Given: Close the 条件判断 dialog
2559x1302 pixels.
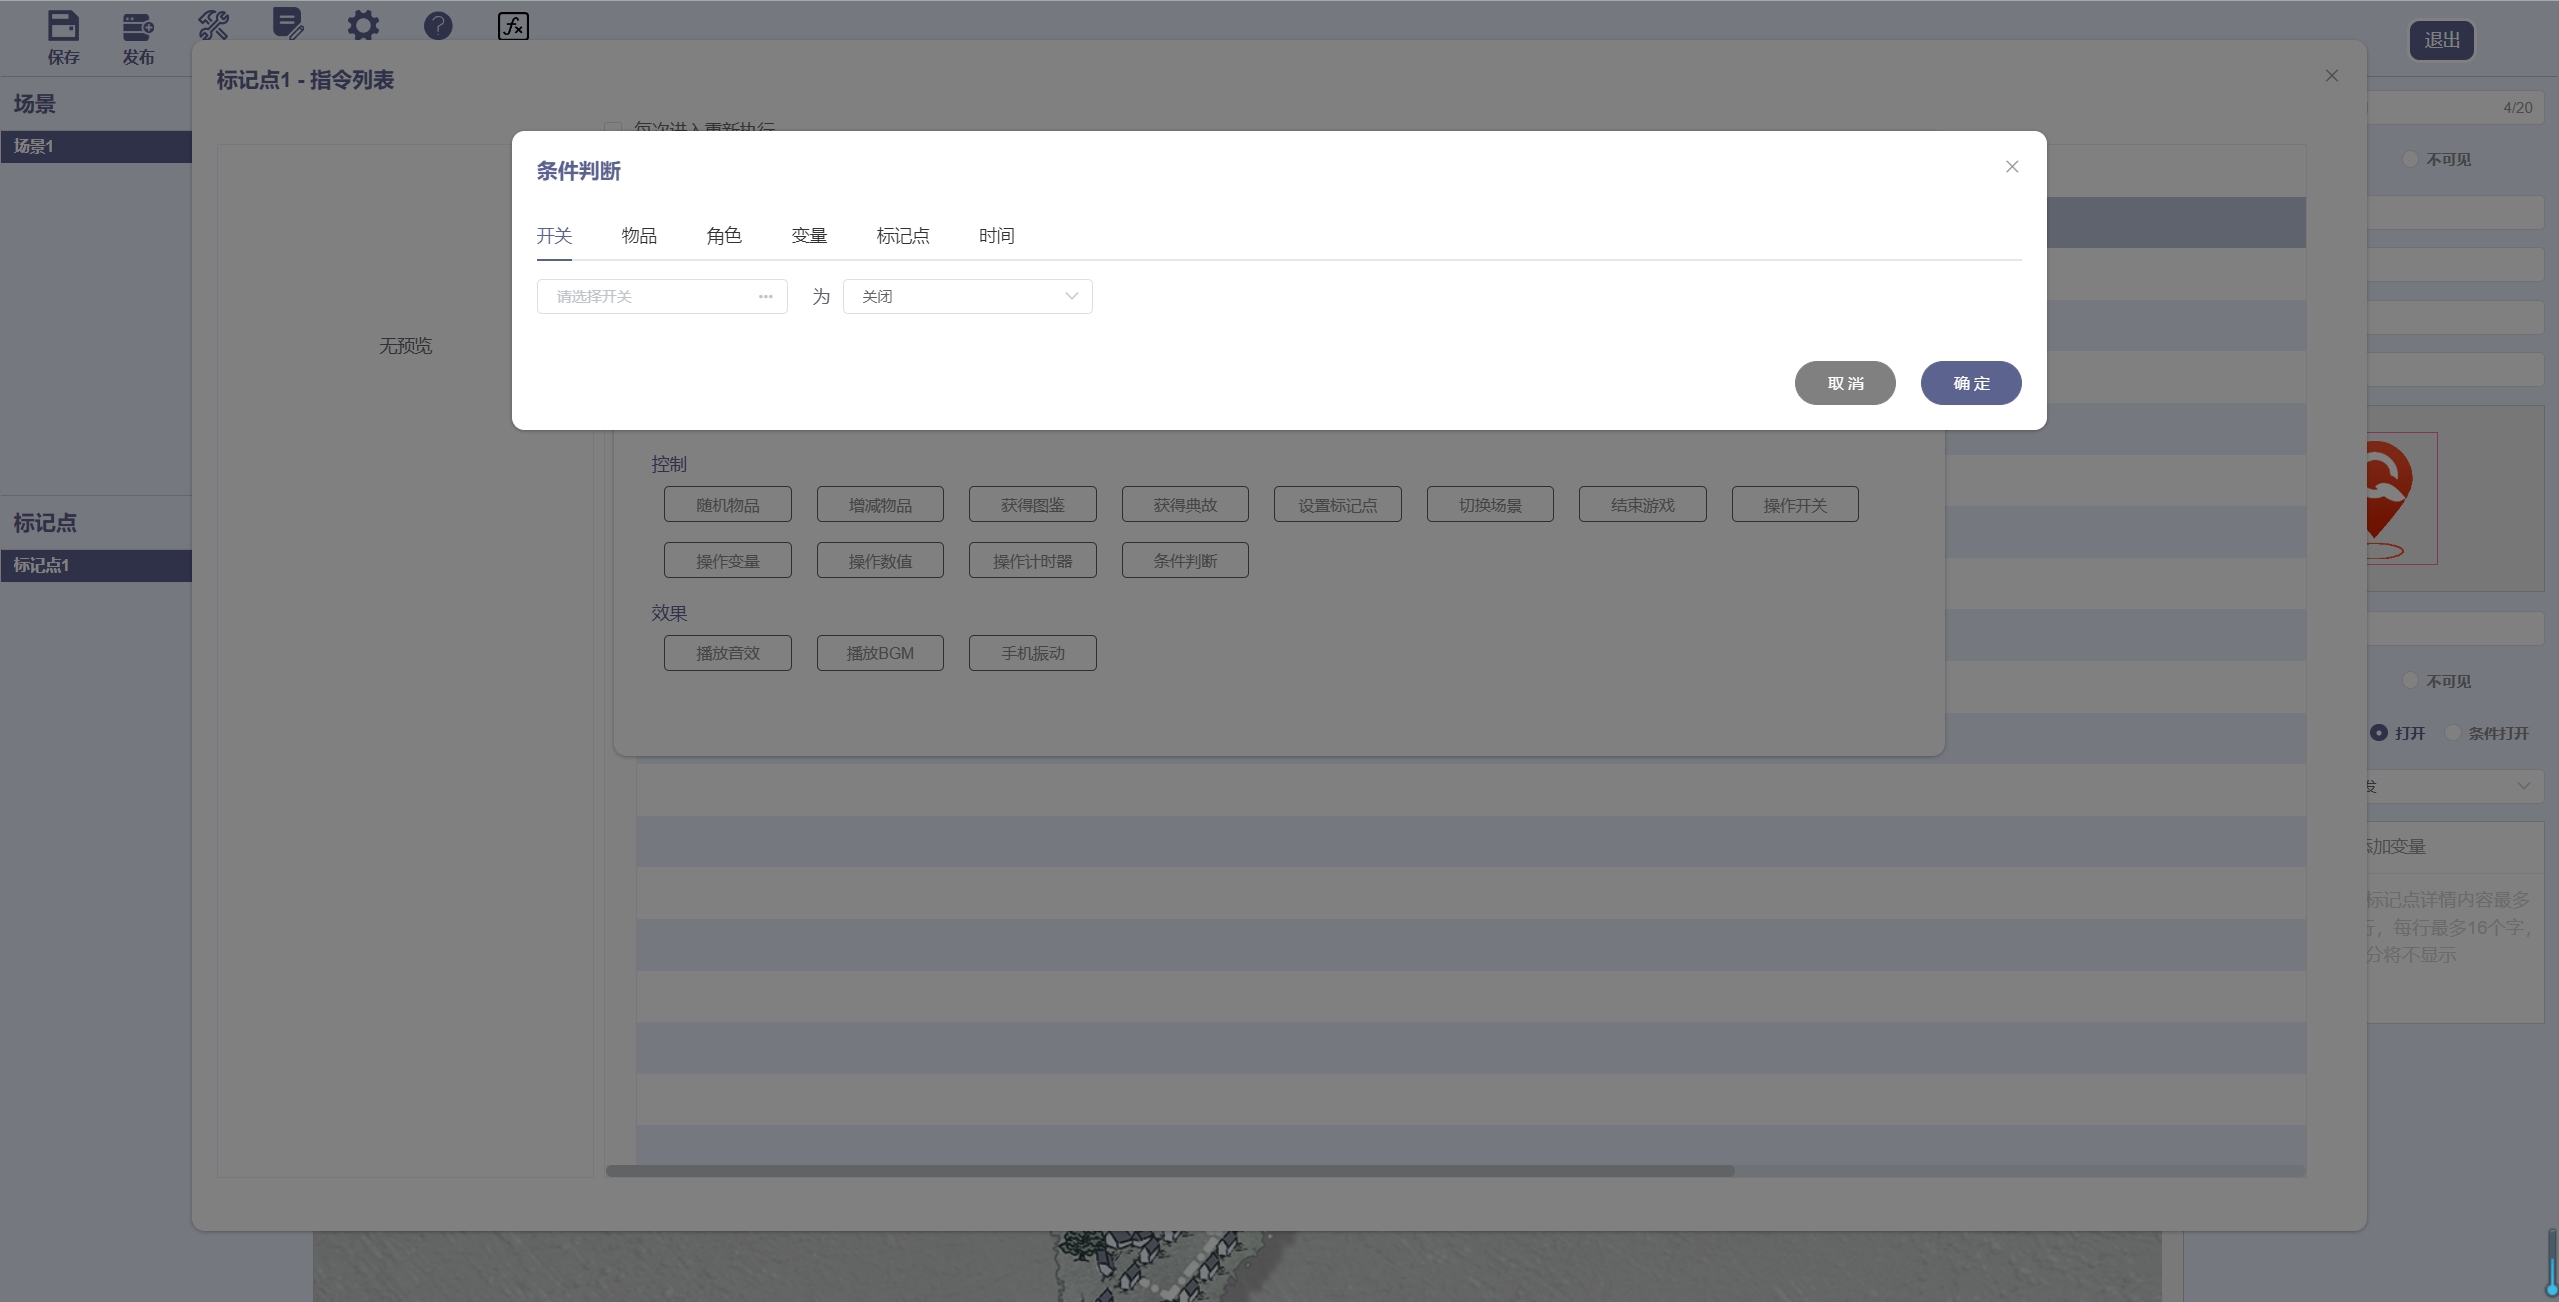Looking at the screenshot, I should pyautogui.click(x=2012, y=167).
